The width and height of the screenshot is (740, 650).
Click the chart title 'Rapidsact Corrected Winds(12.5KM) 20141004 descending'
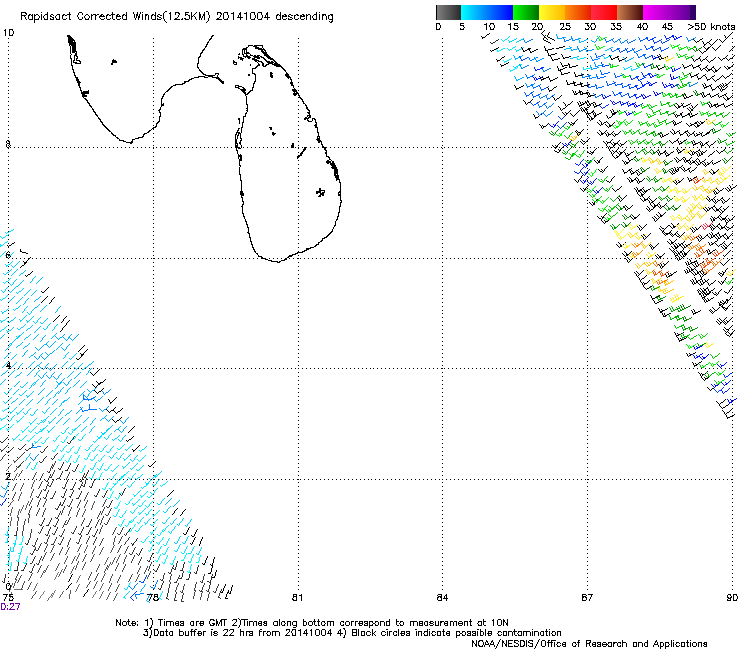[177, 17]
